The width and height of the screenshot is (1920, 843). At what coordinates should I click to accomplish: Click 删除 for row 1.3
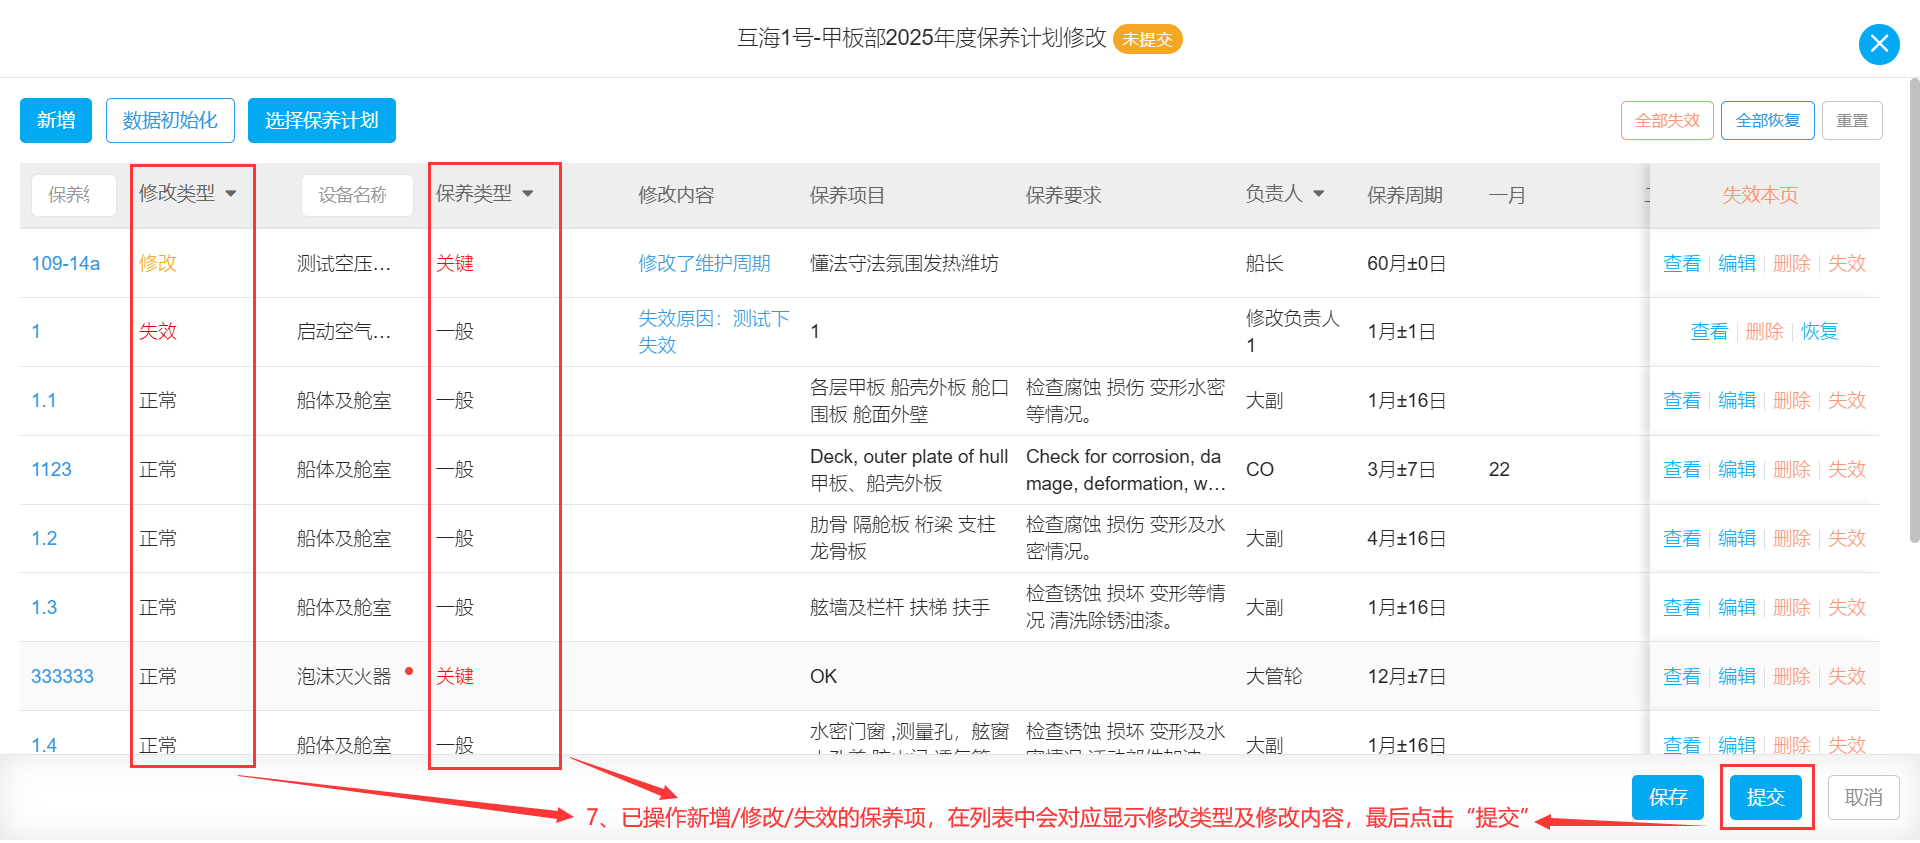click(1792, 607)
